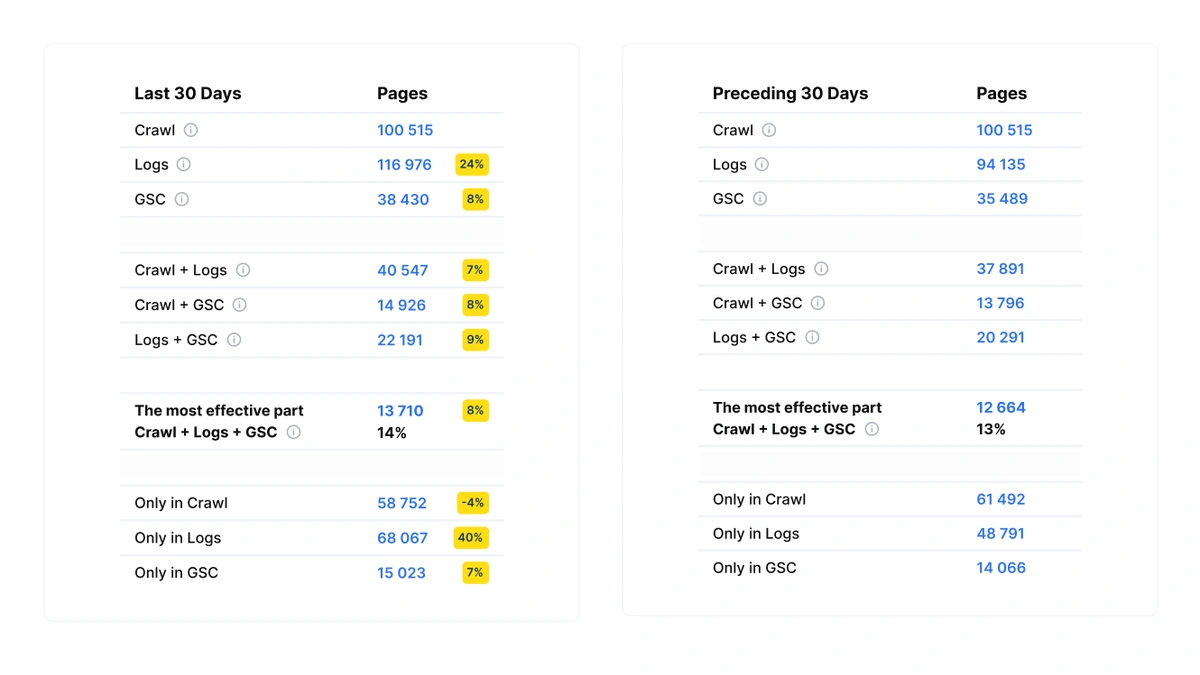The height and width of the screenshot is (675, 1200).
Task: Click info icon next to Logs in Preceding 30 Days
Action: pyautogui.click(x=762, y=165)
